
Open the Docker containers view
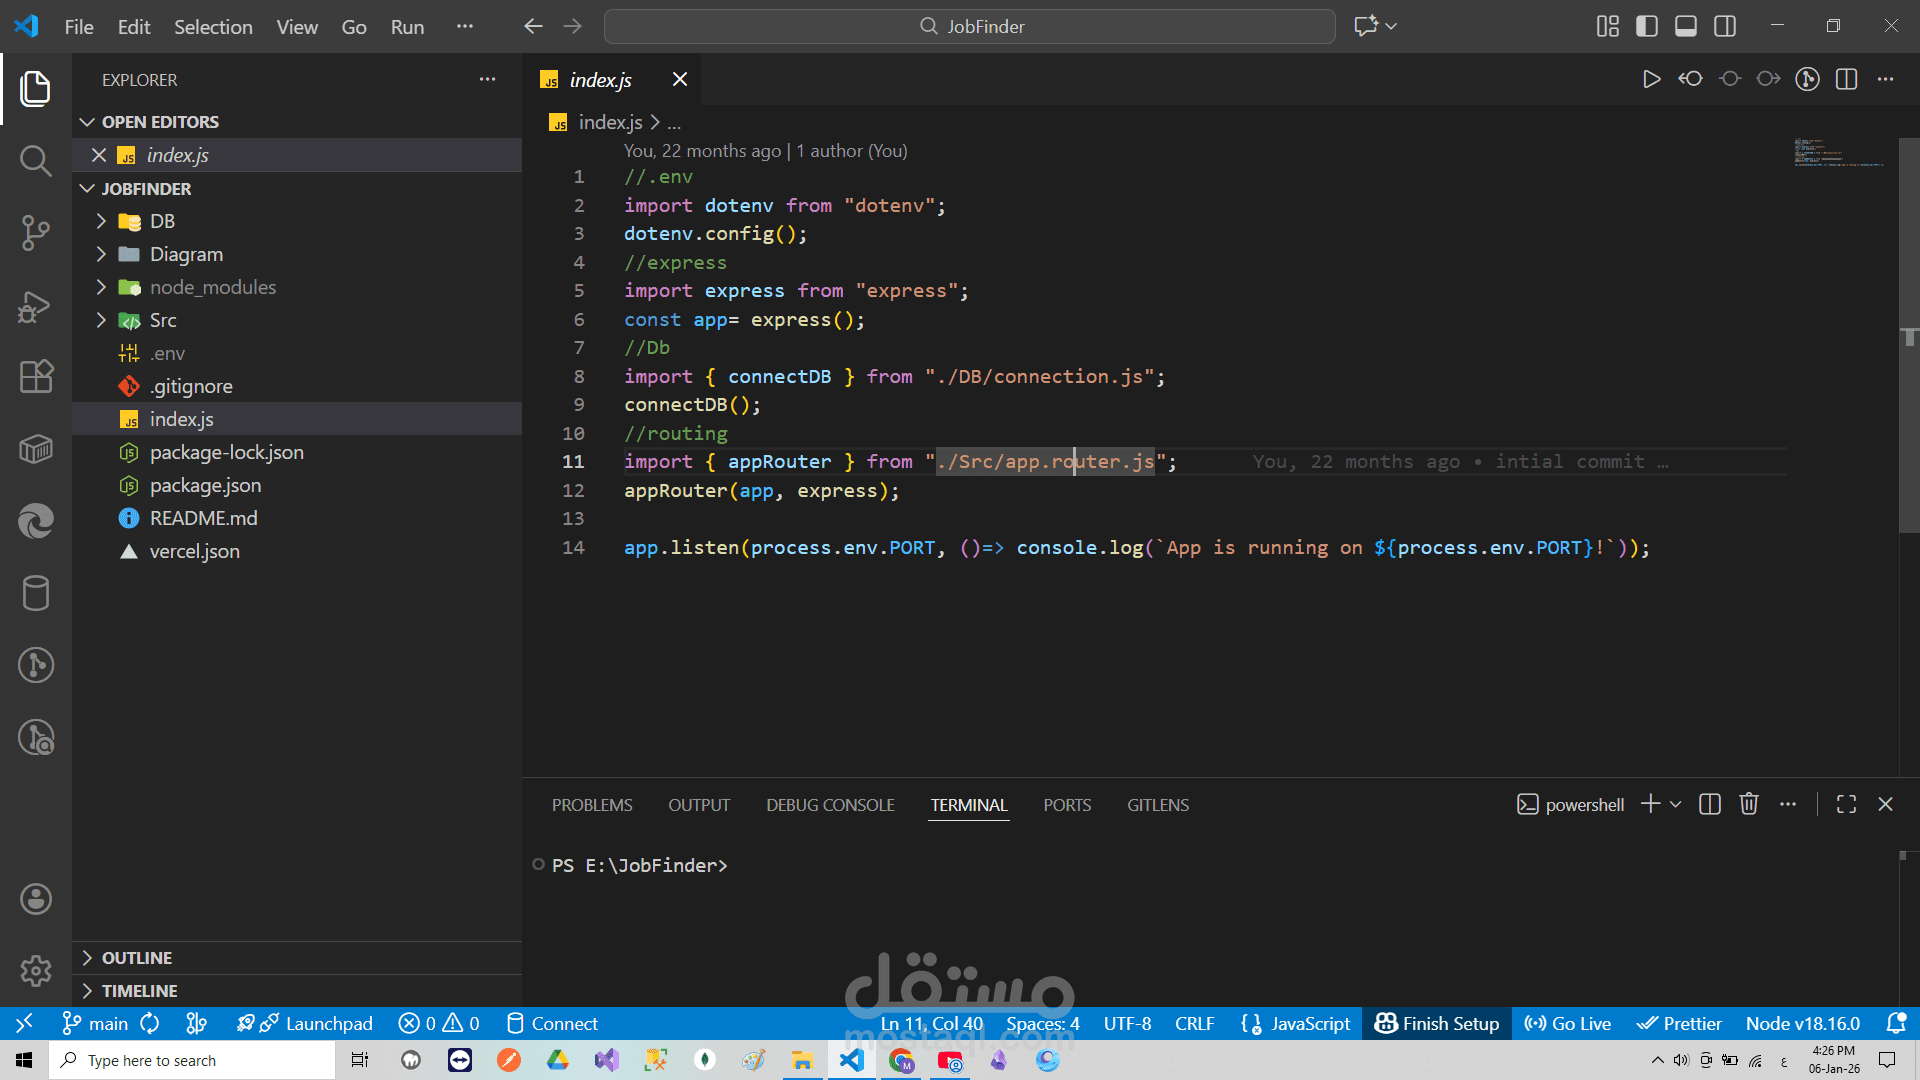click(x=36, y=449)
